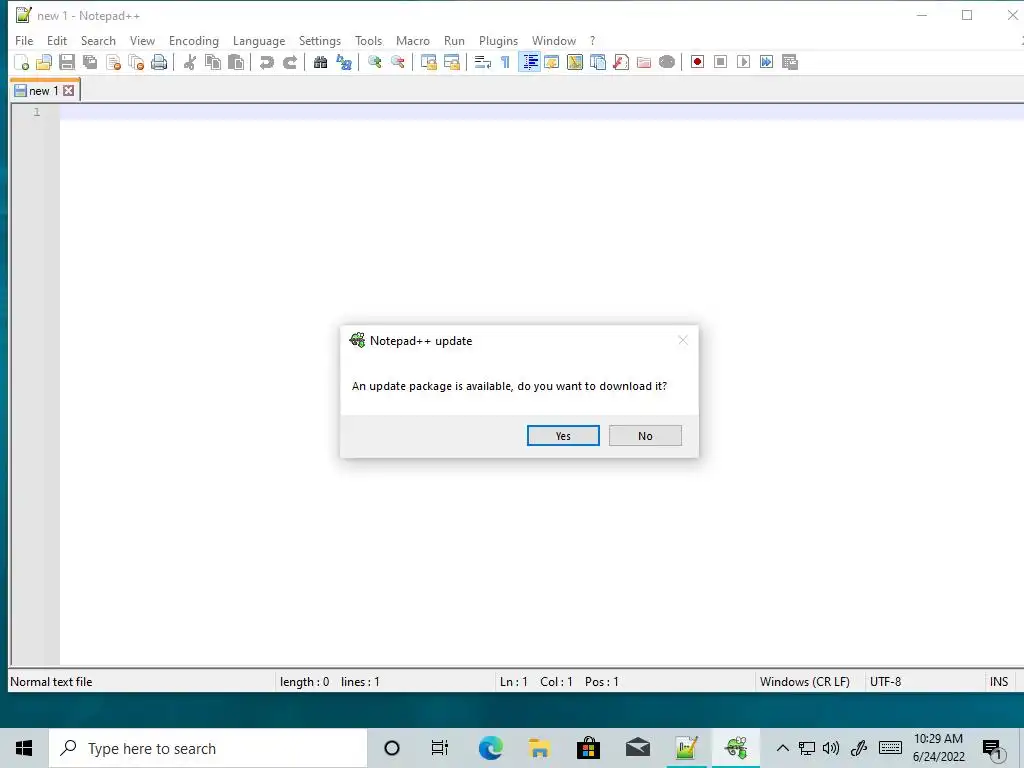The image size is (1024, 768).
Task: Redo action toolbar icon
Action: pos(290,62)
